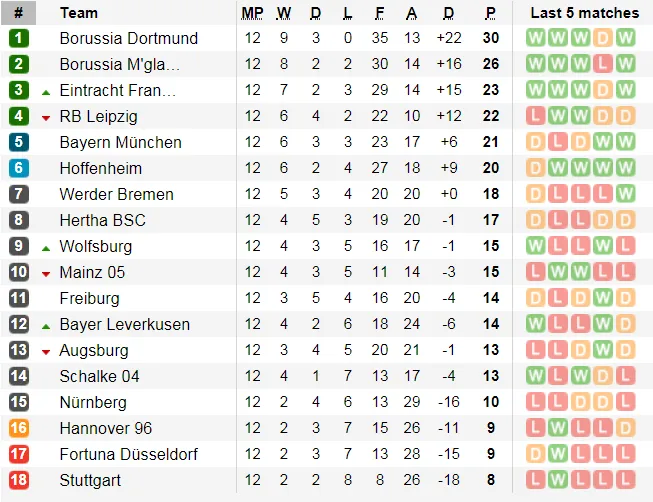Click Werder Bremen's latest win badge
Viewport: 653px width, 502px height.
point(625,194)
